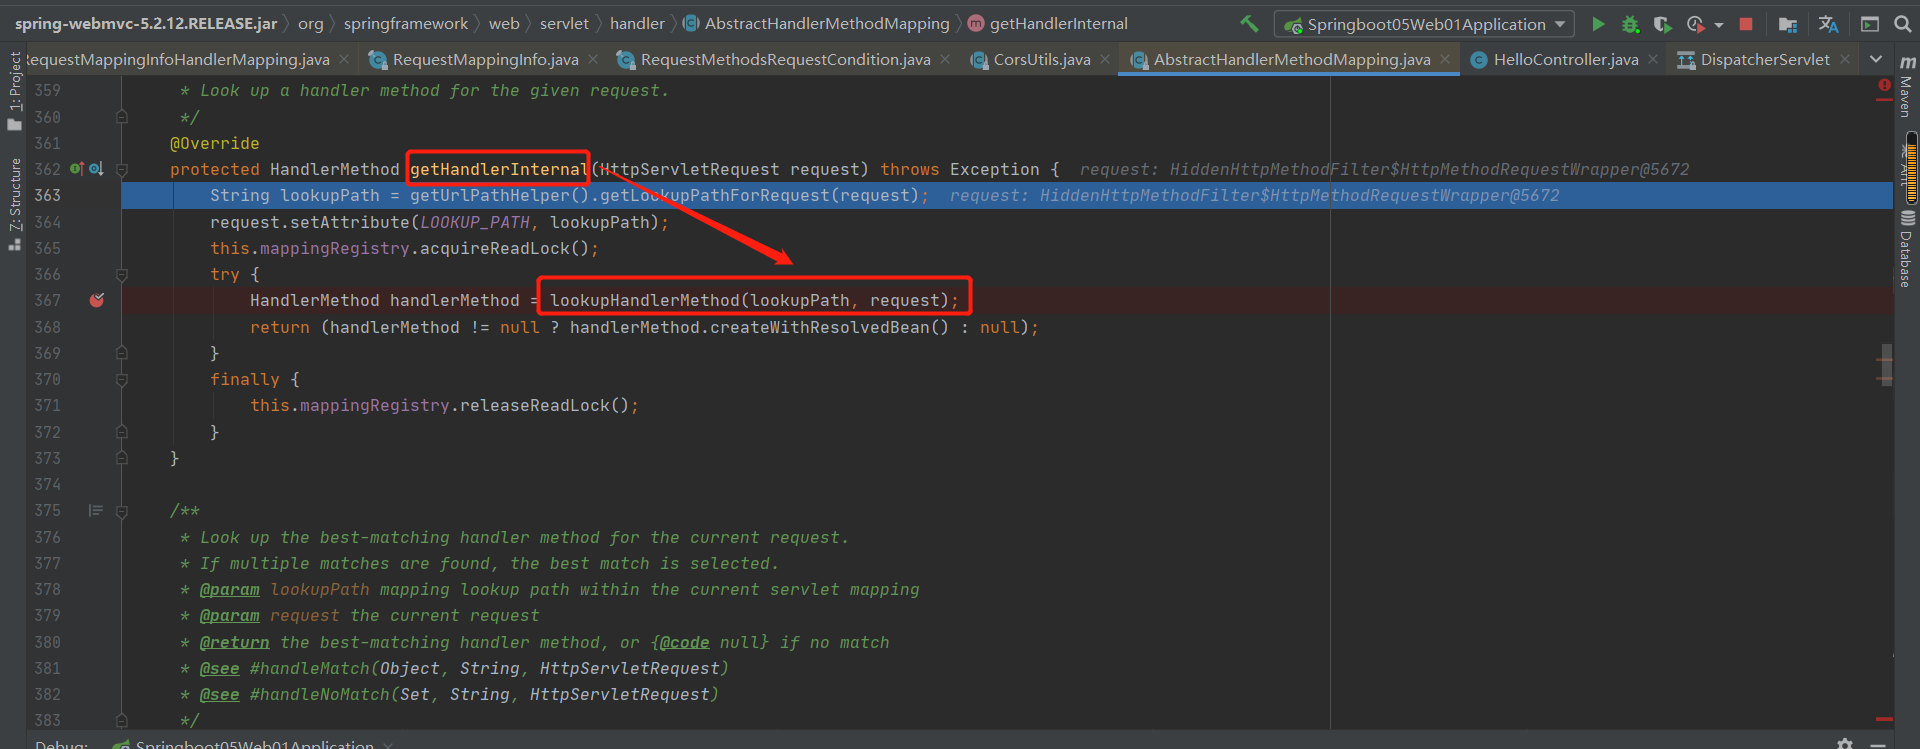Click the DispatcherServlet diagram tab icon
Viewport: 1920px width, 749px height.
tap(1686, 60)
